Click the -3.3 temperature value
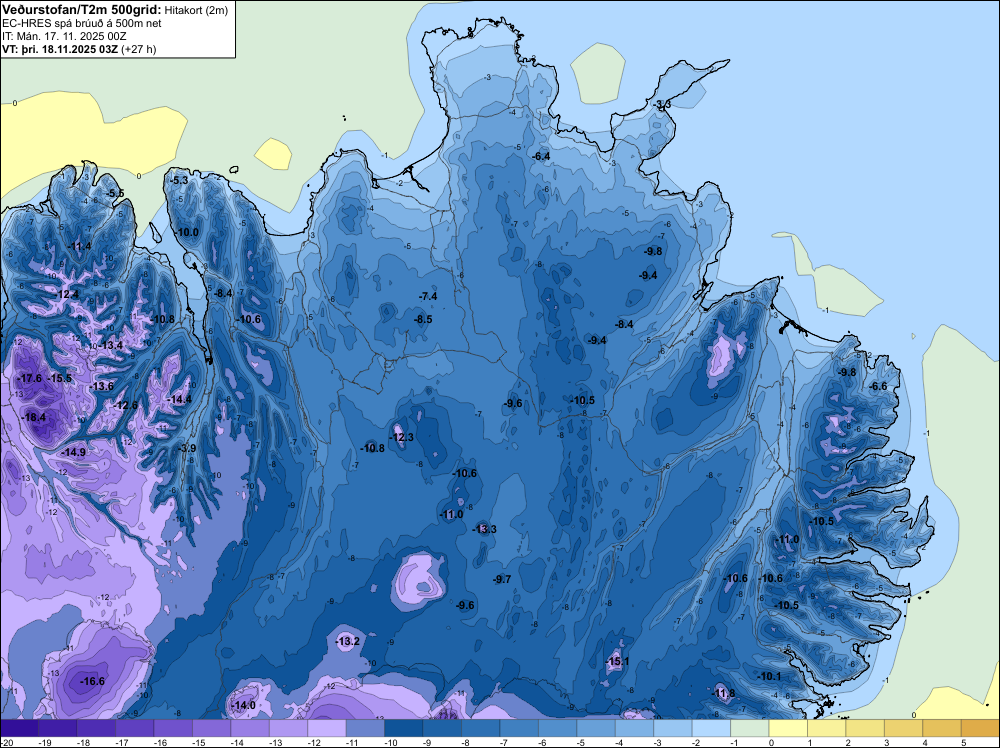Screen dimensions: 1000x748 [663, 105]
